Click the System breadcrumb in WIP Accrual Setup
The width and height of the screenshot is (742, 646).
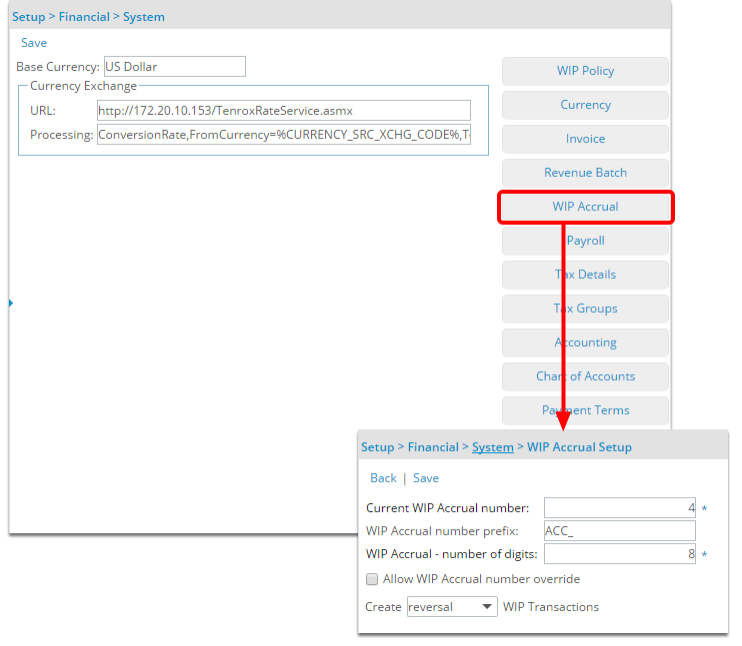(493, 447)
